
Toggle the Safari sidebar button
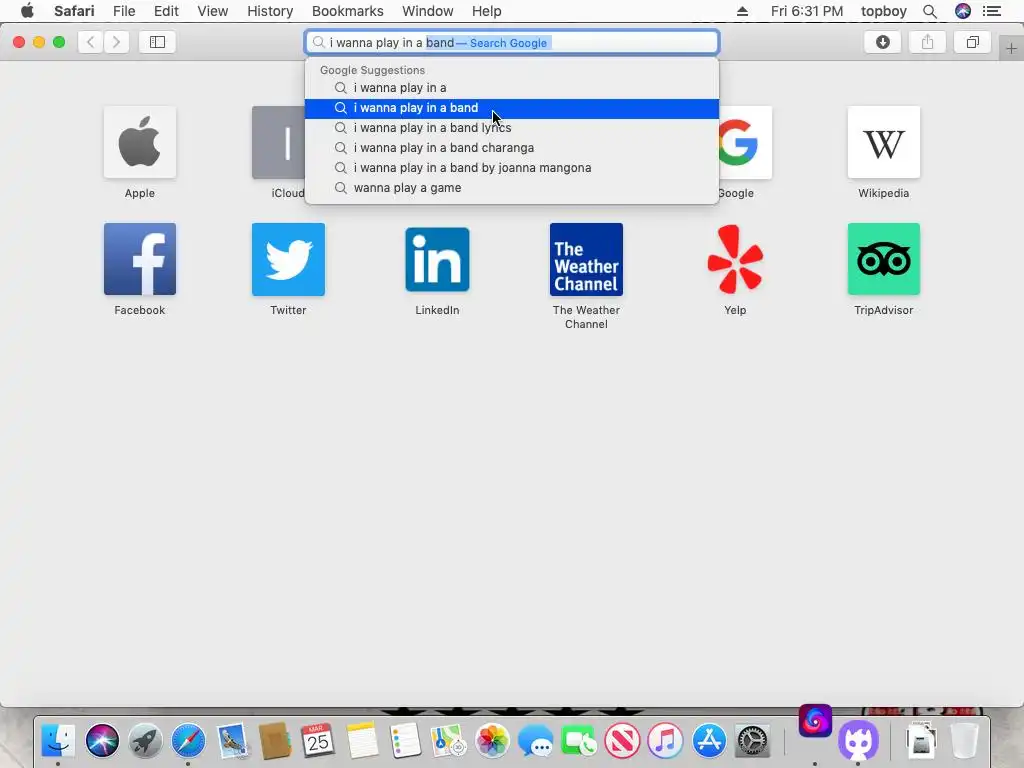point(157,42)
